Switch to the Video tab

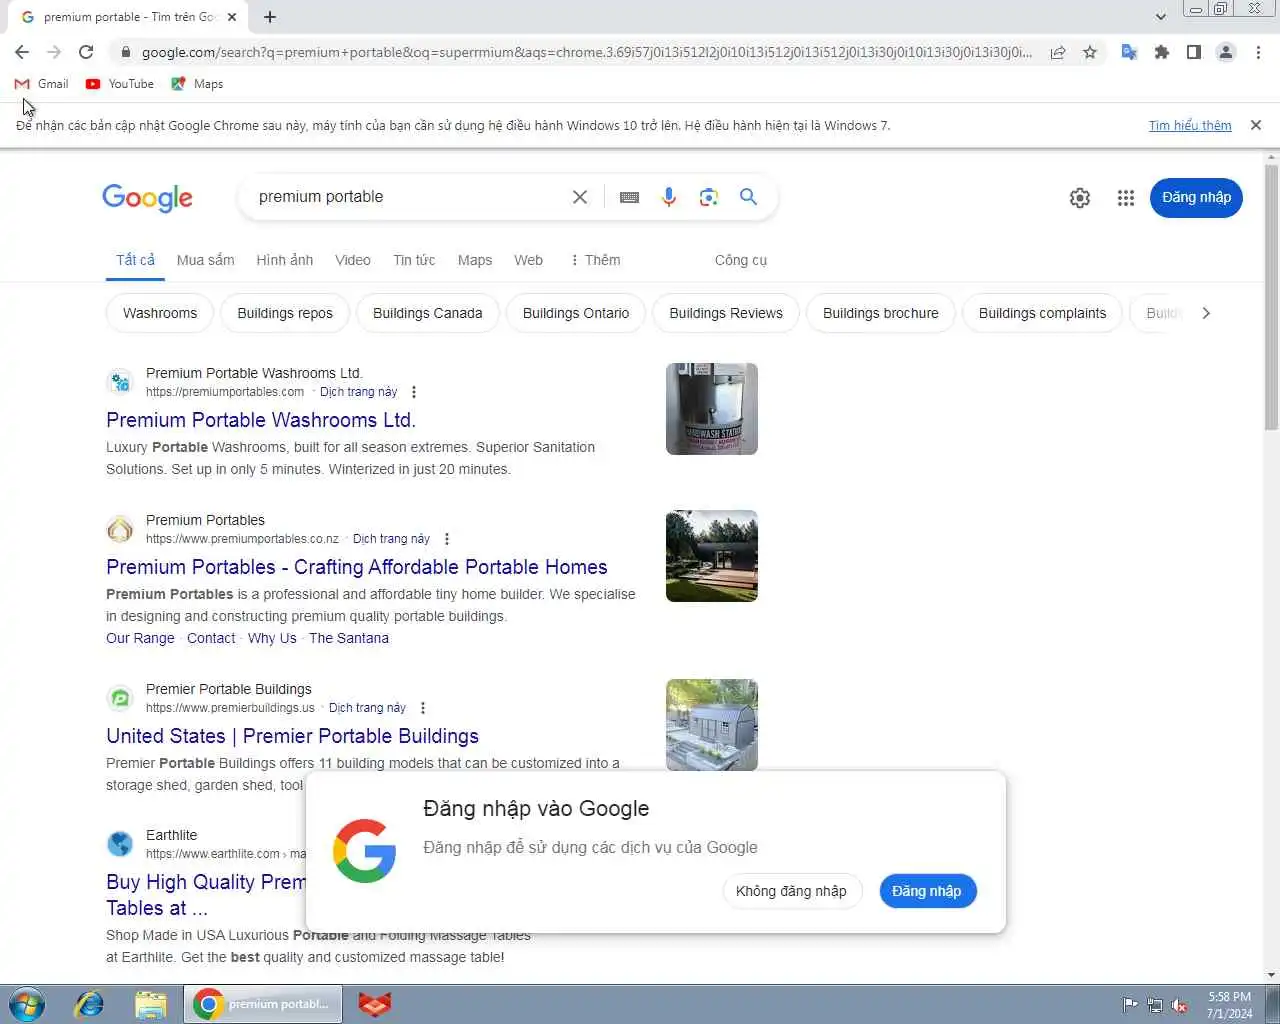click(x=353, y=260)
